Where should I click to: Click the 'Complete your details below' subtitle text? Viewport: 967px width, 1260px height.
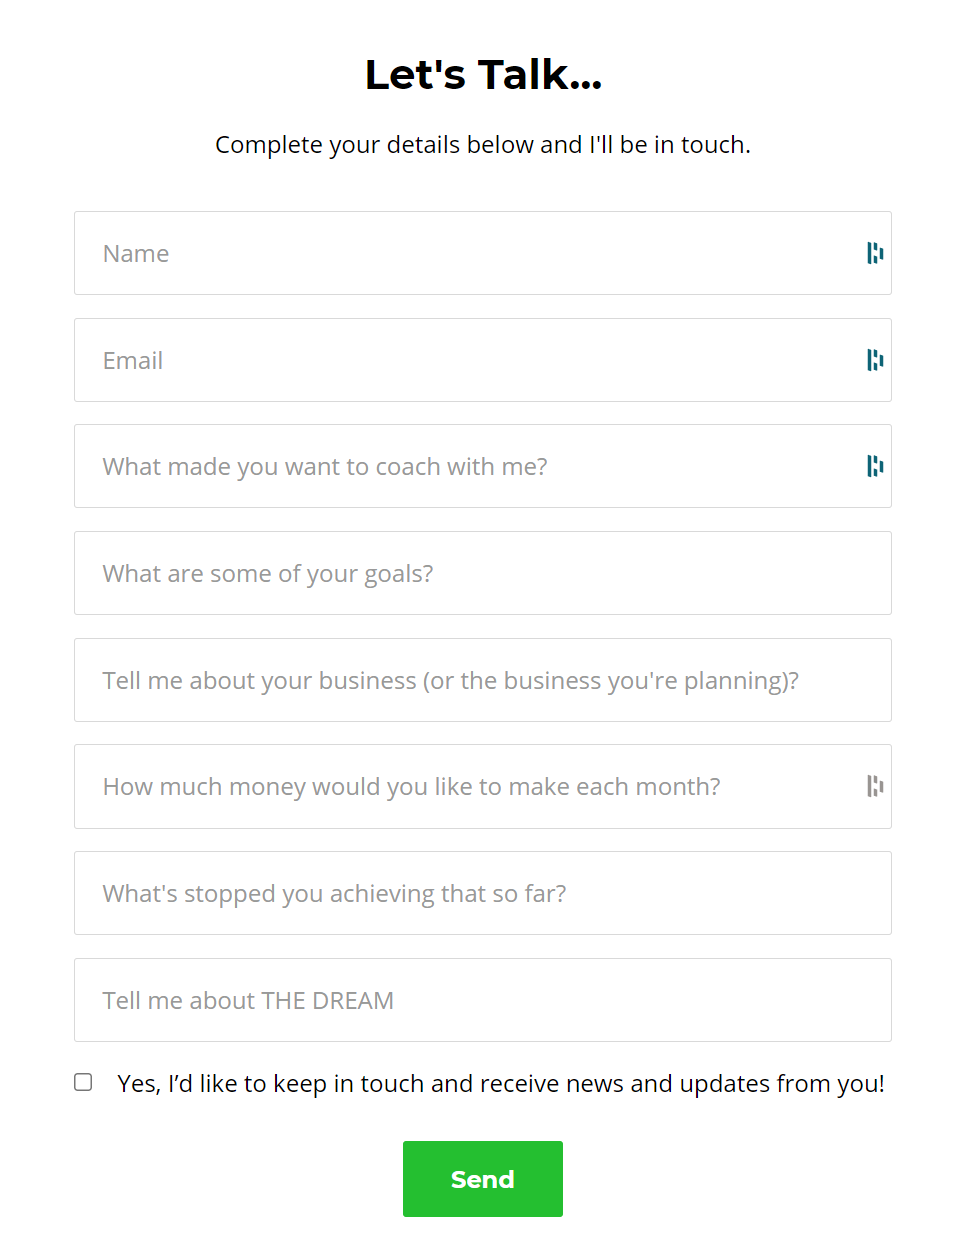pyautogui.click(x=482, y=145)
